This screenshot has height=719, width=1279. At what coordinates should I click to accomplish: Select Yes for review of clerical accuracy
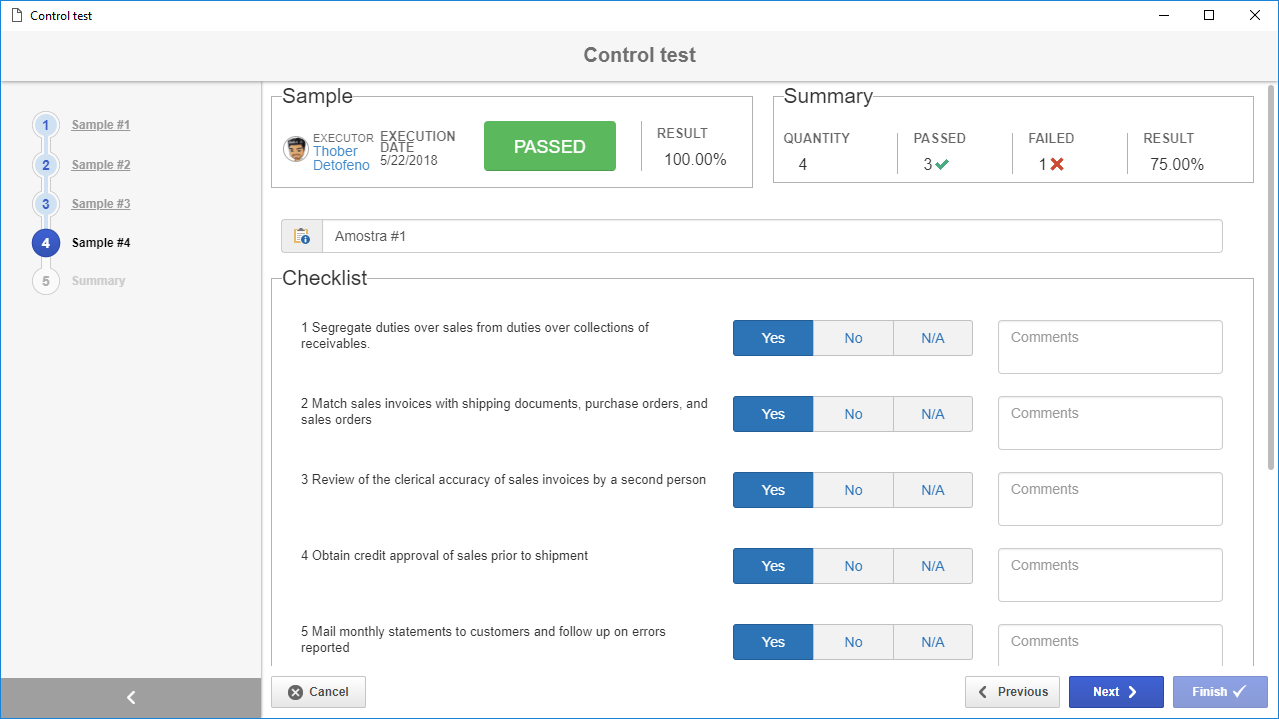click(x=773, y=490)
